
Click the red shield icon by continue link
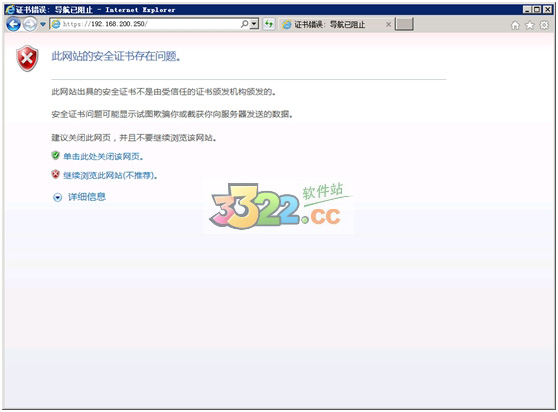(56, 174)
